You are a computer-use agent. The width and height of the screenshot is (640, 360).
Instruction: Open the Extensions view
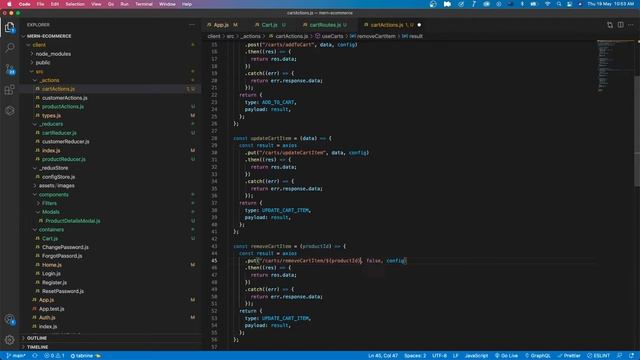[x=10, y=90]
